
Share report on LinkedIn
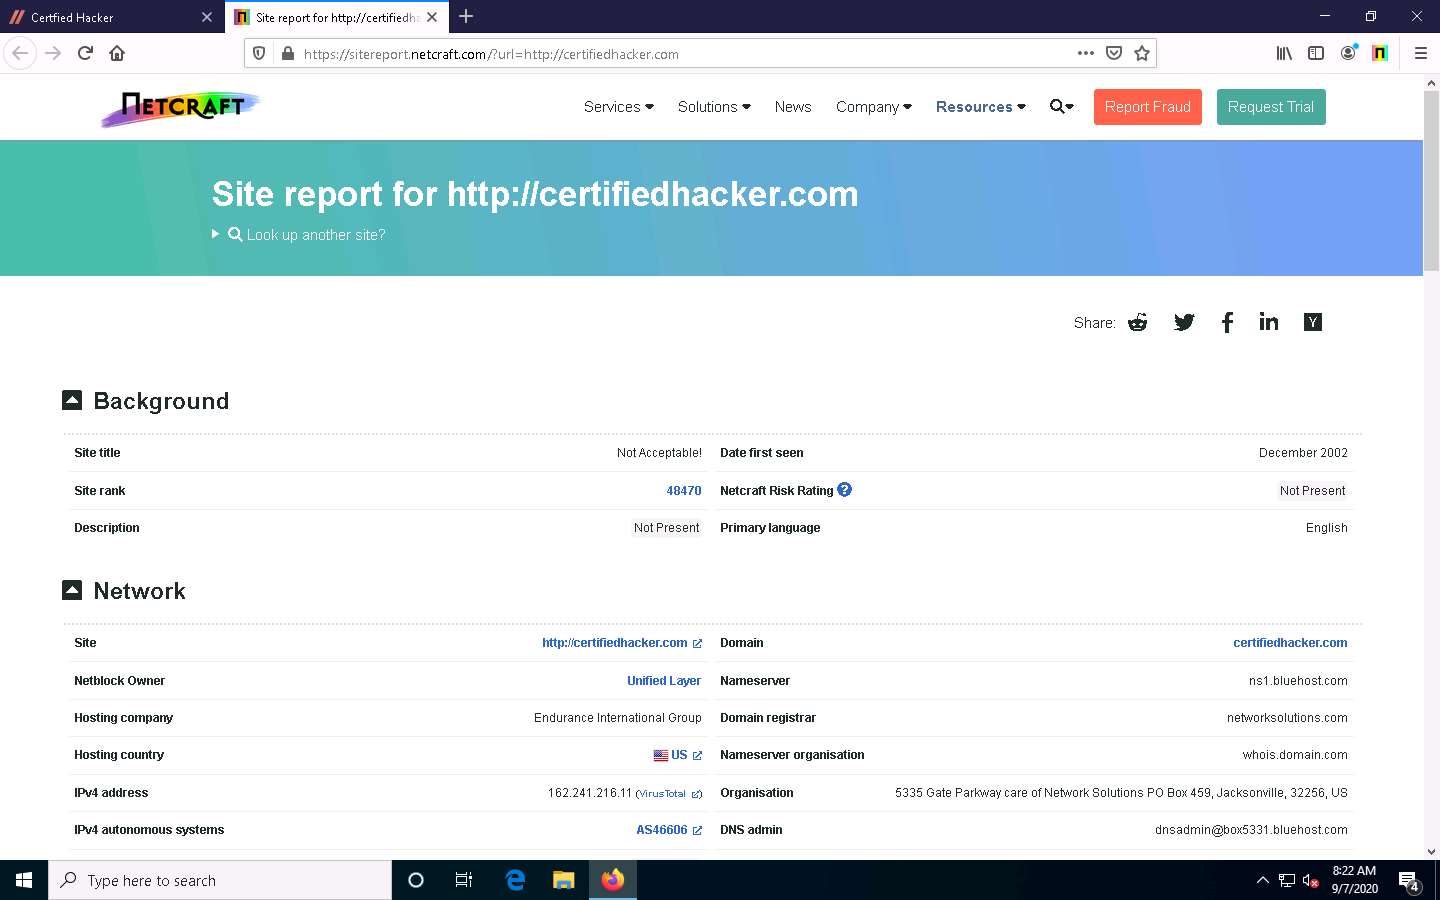tap(1269, 321)
